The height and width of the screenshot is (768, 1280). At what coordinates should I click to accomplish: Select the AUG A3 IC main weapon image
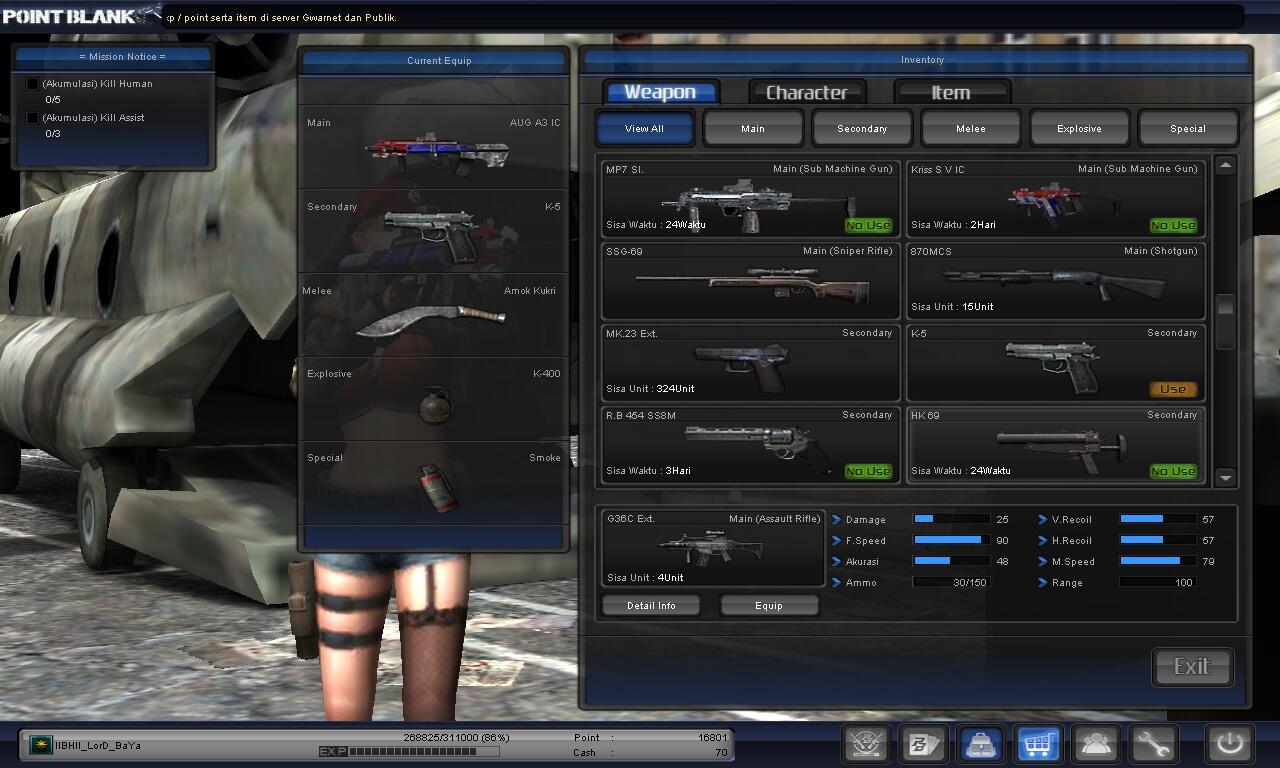[437, 152]
